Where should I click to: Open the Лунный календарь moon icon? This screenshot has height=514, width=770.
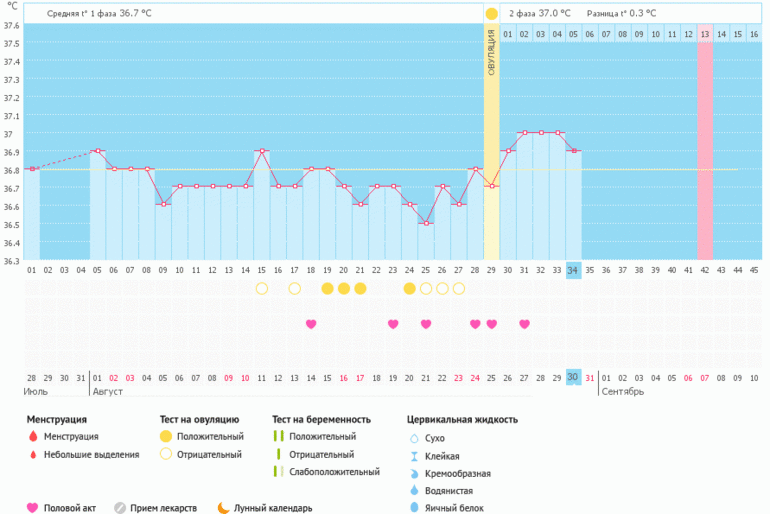(223, 508)
